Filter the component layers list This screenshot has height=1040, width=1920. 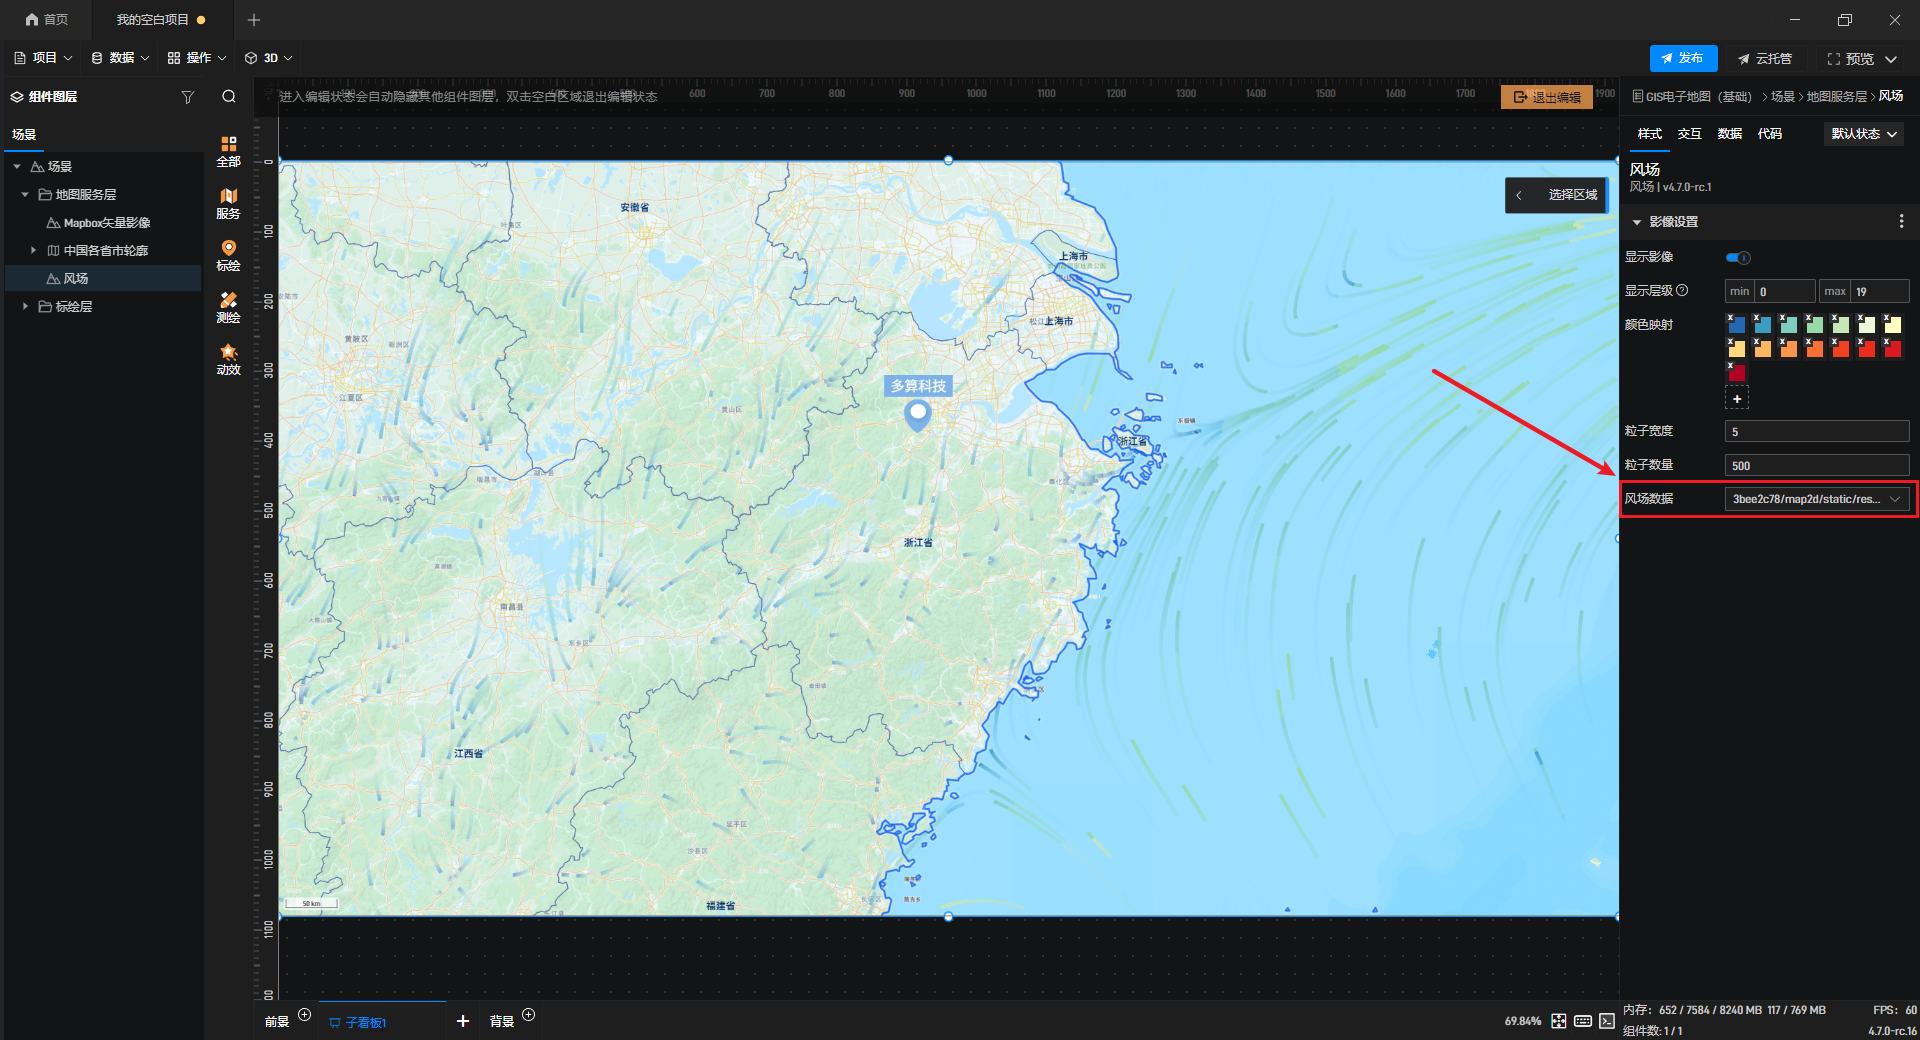tap(187, 97)
